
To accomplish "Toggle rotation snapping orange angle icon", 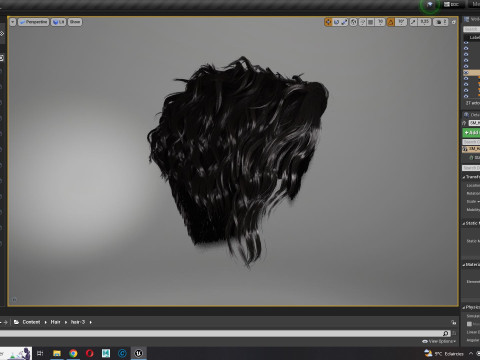I will (x=391, y=22).
